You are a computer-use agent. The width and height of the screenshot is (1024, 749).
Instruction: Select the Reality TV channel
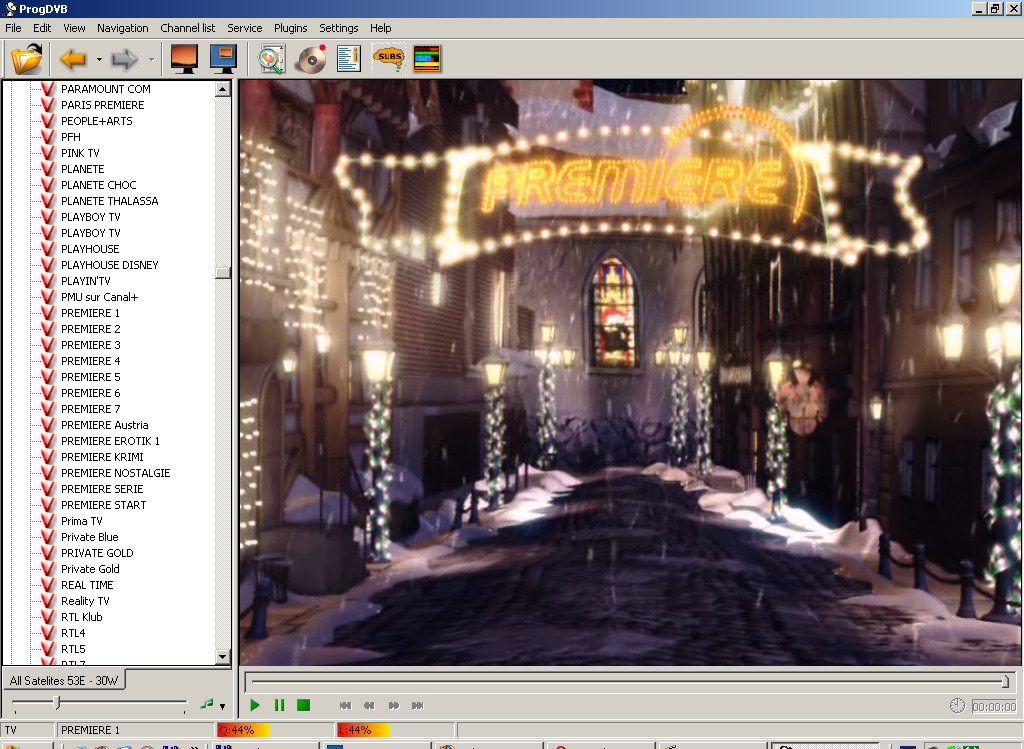[x=85, y=601]
